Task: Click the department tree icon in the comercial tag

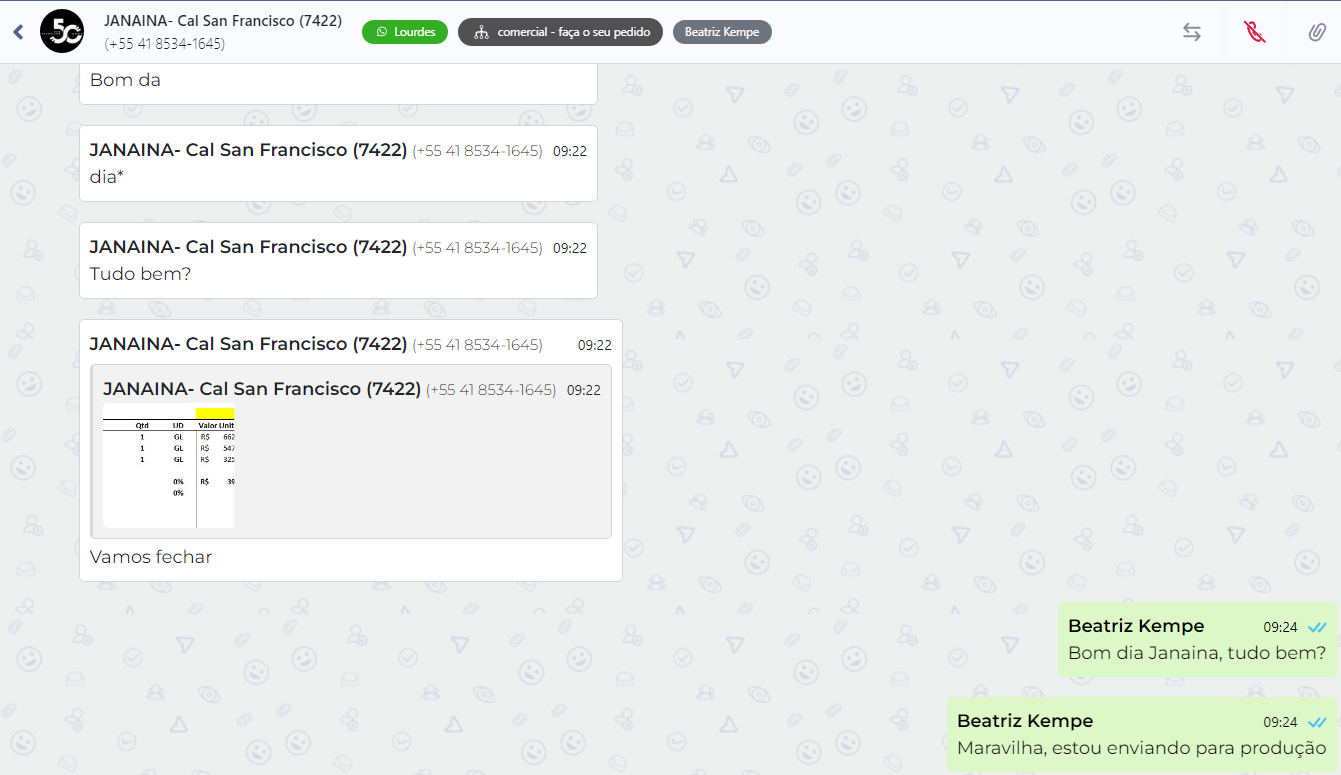Action: point(481,32)
